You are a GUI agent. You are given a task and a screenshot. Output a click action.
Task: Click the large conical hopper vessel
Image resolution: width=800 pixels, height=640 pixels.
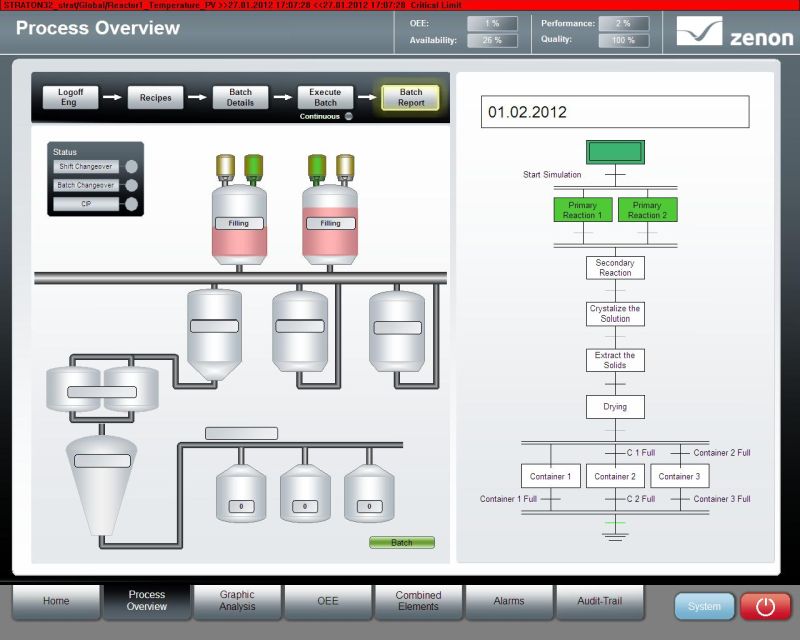tap(101, 479)
